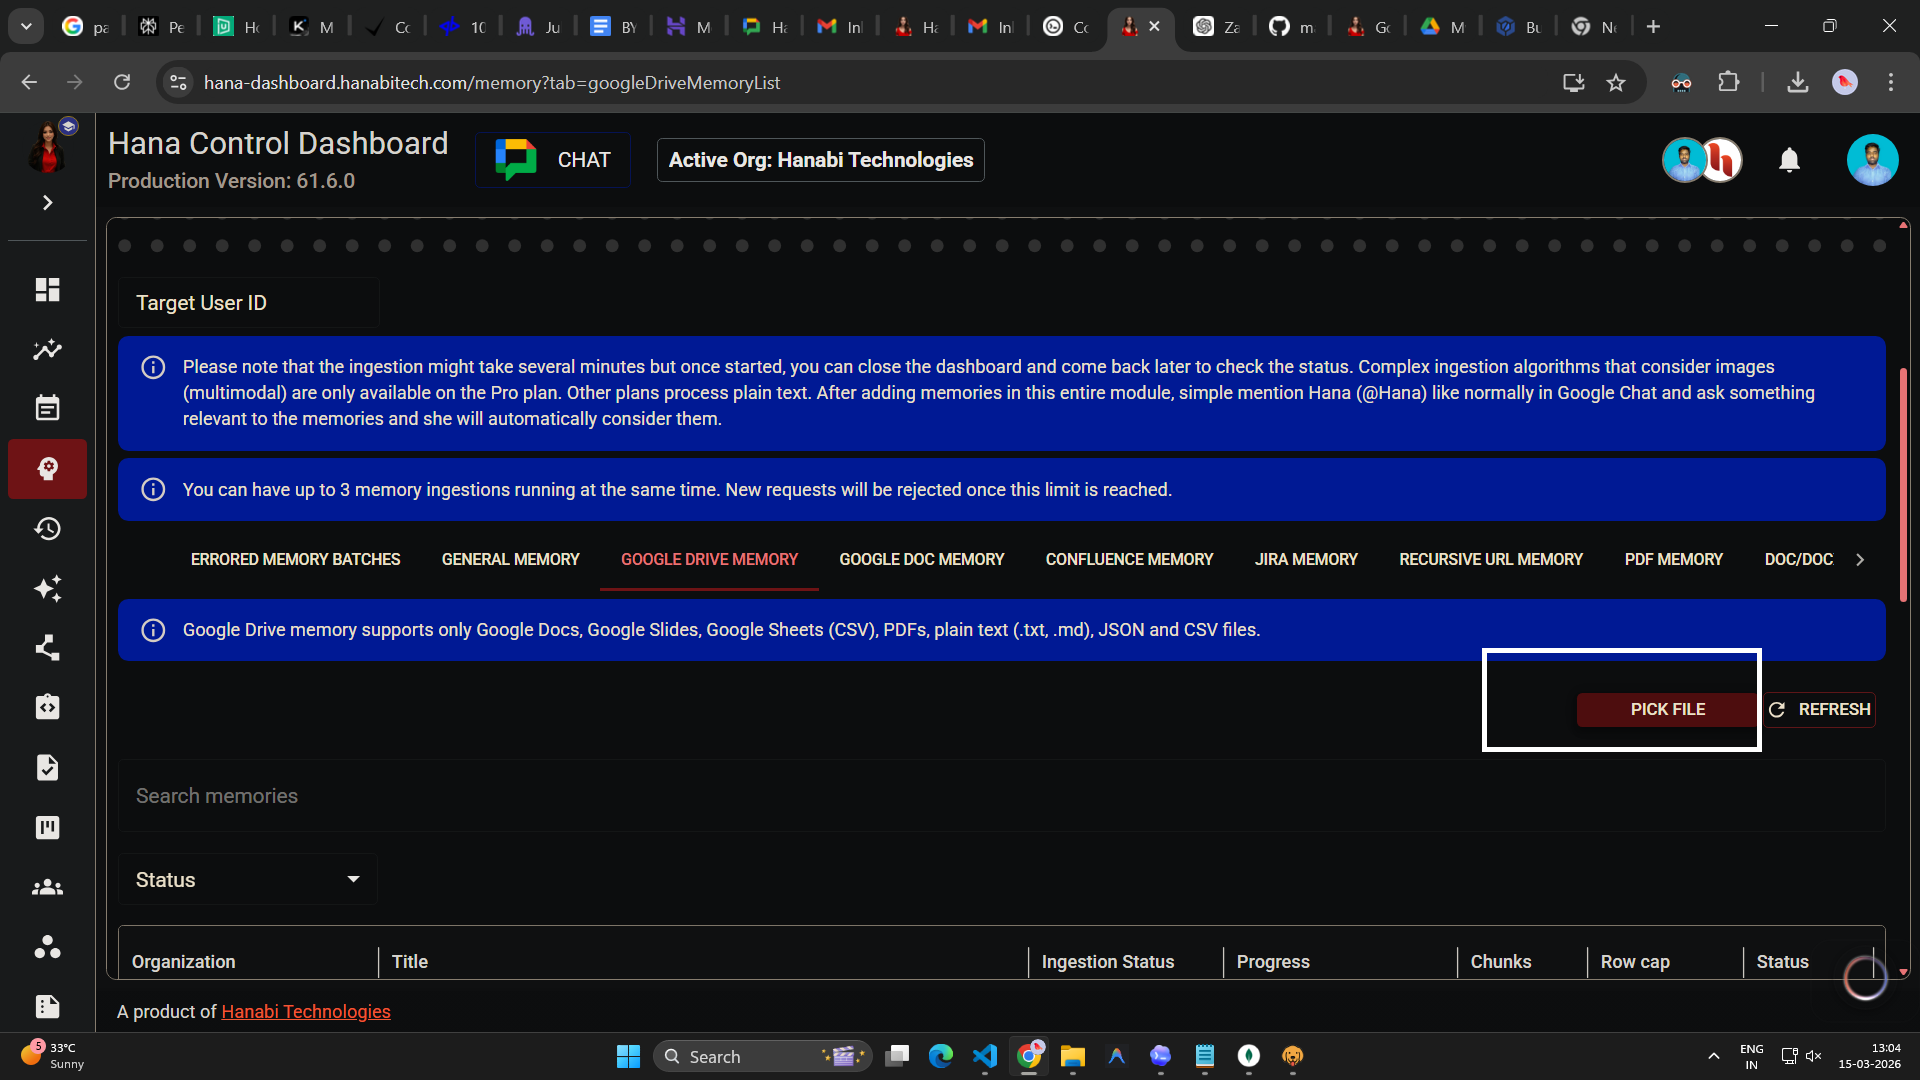Open the Hanabi Technologies link

pos(305,1012)
